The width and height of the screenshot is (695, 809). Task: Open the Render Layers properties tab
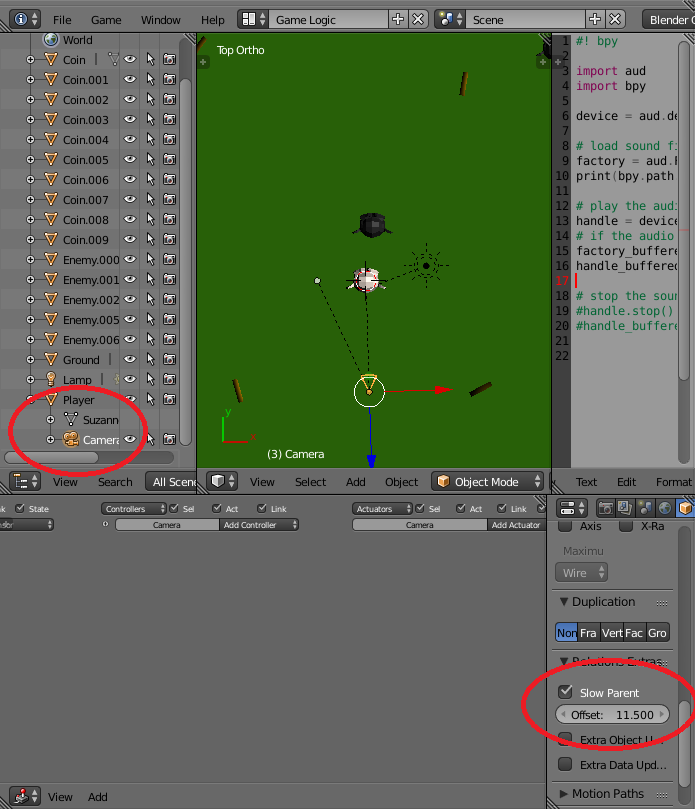click(625, 508)
